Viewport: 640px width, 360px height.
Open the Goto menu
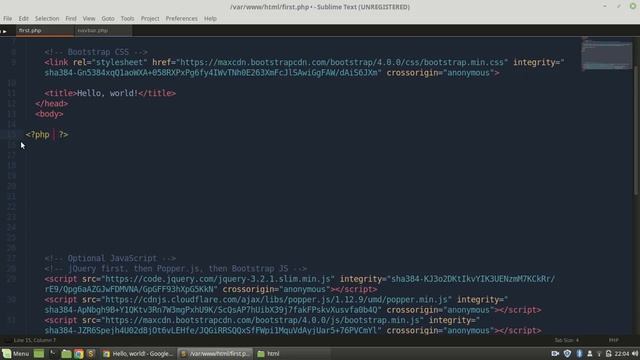[108, 18]
